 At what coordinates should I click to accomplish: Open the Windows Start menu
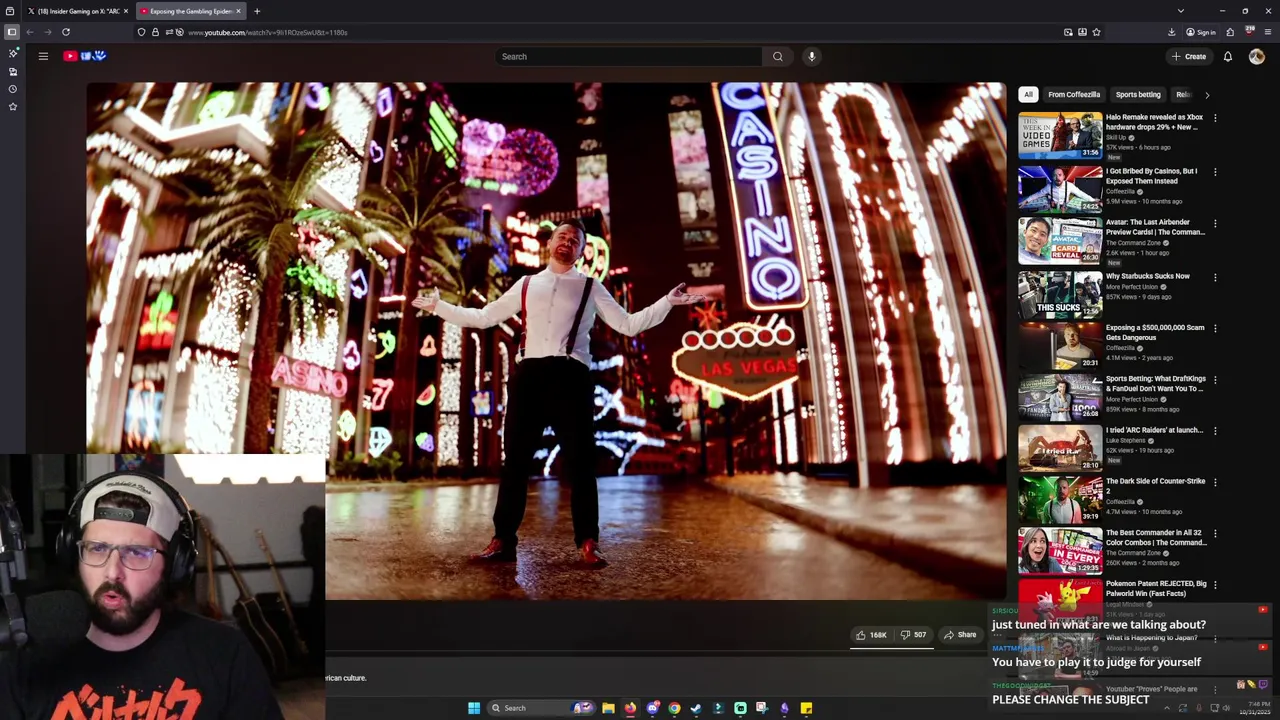pyautogui.click(x=474, y=708)
